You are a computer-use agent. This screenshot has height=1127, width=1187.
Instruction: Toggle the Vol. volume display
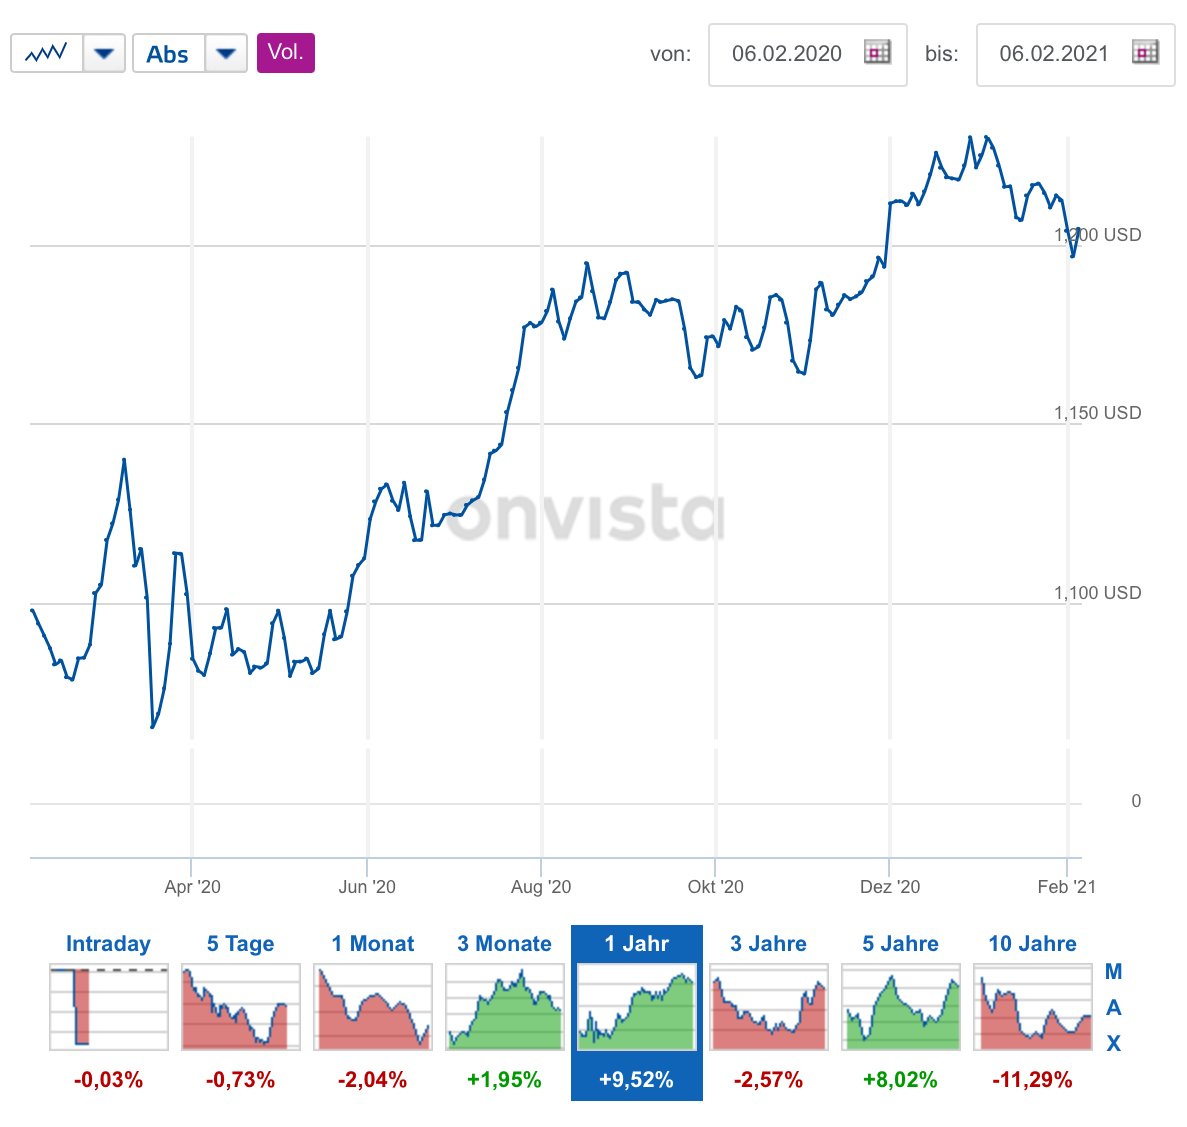pyautogui.click(x=285, y=53)
